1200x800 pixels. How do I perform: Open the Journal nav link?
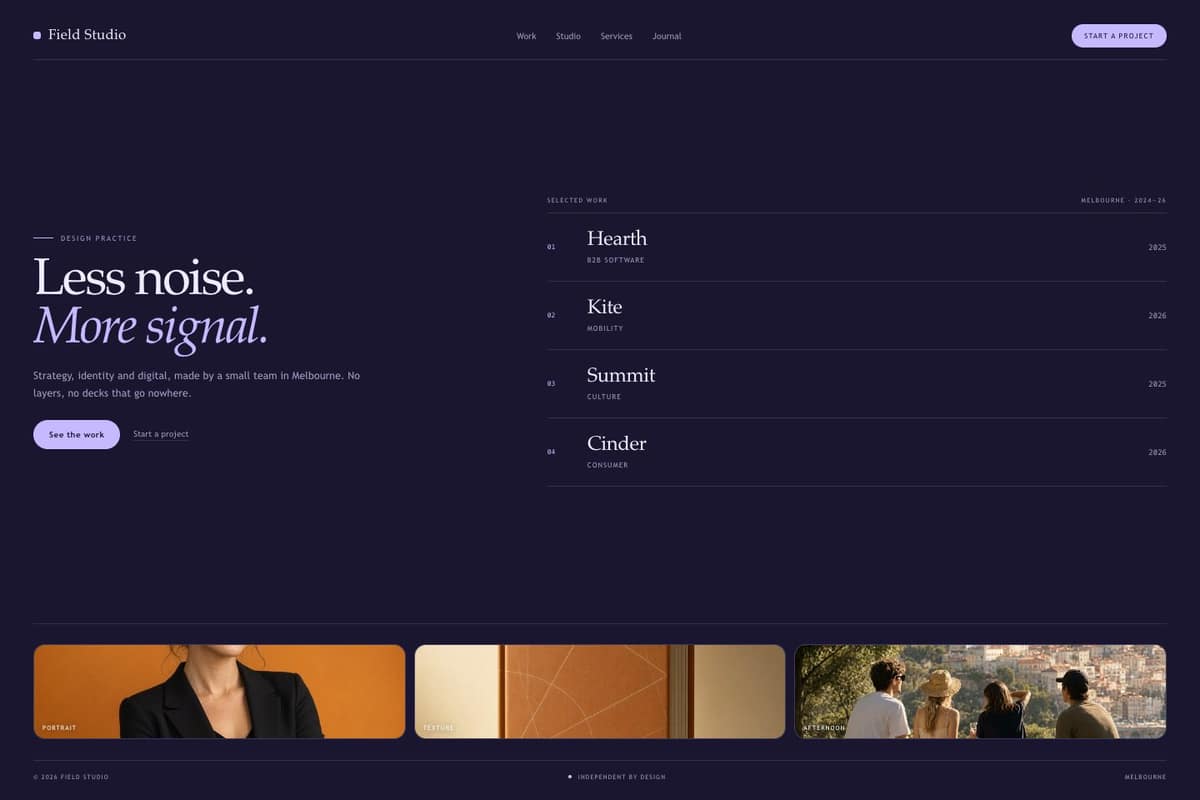(667, 36)
